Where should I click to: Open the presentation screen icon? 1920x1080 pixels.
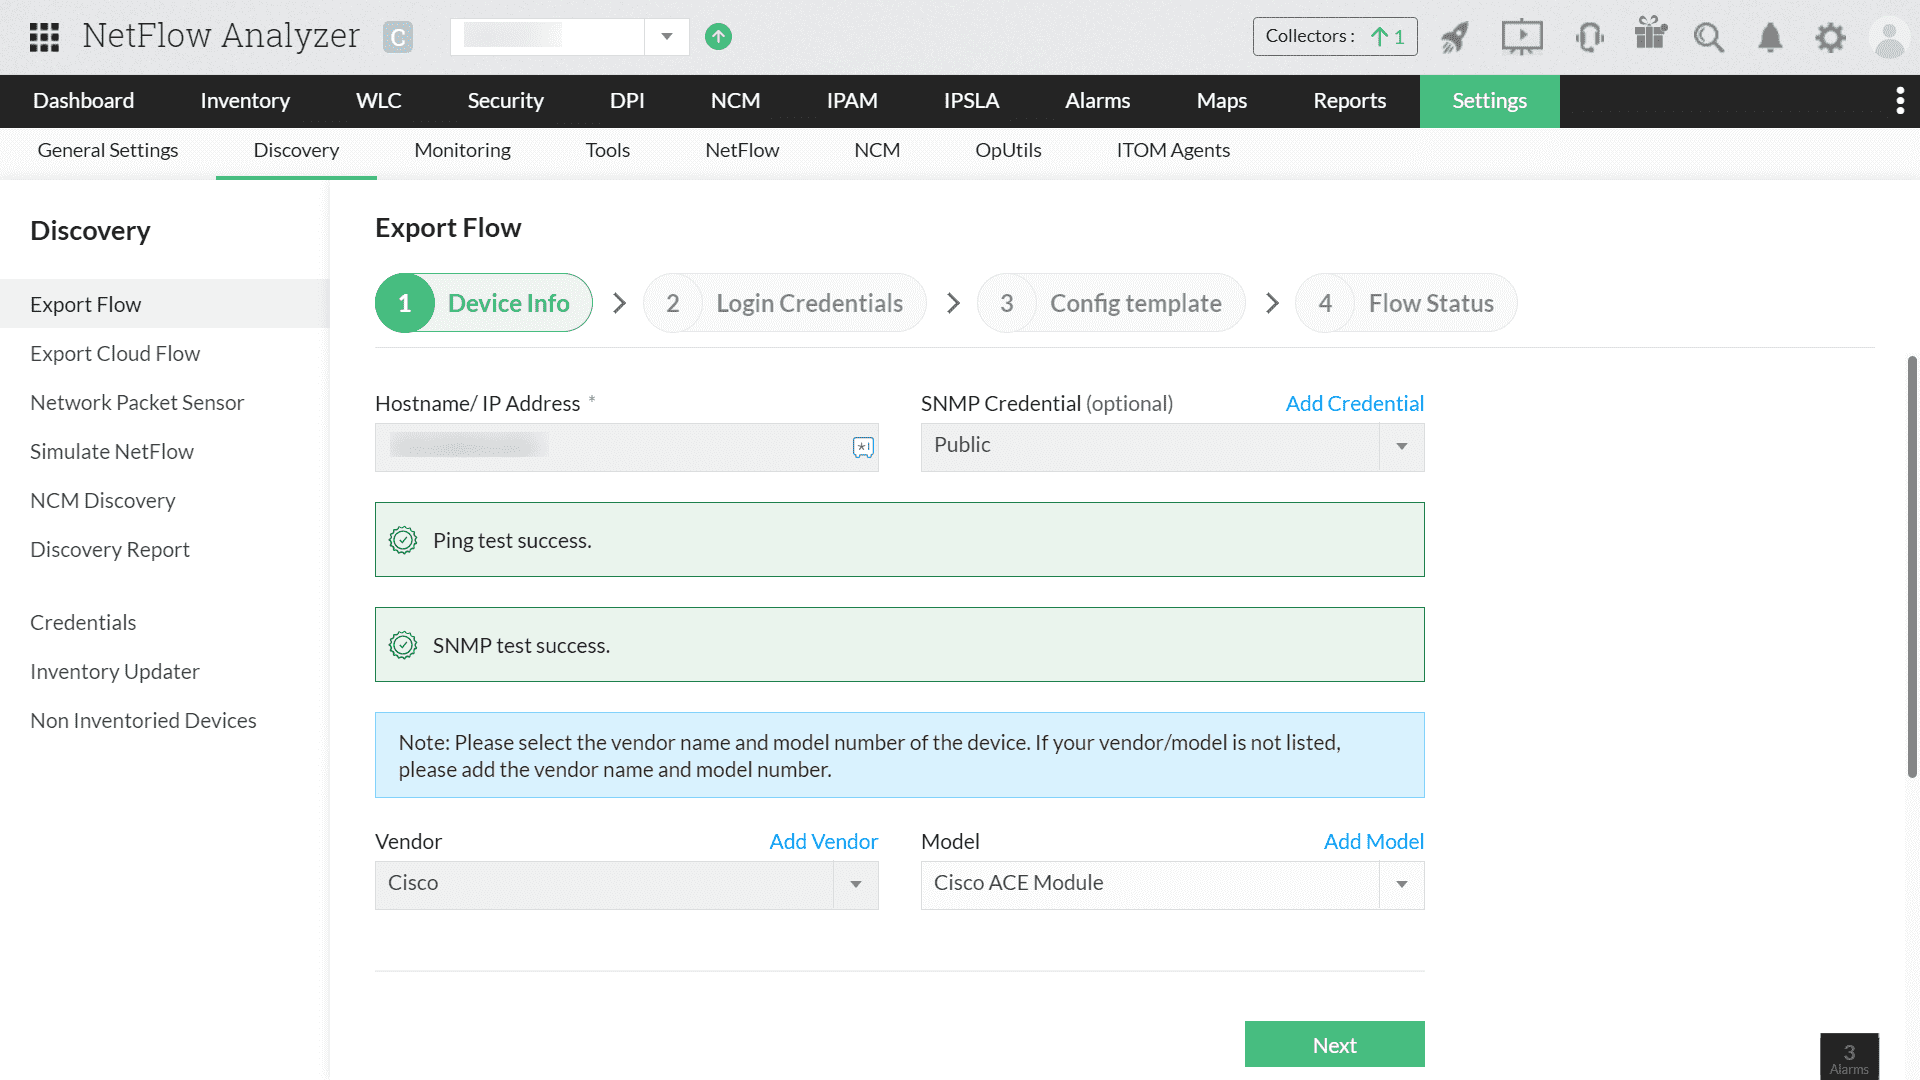[1521, 37]
